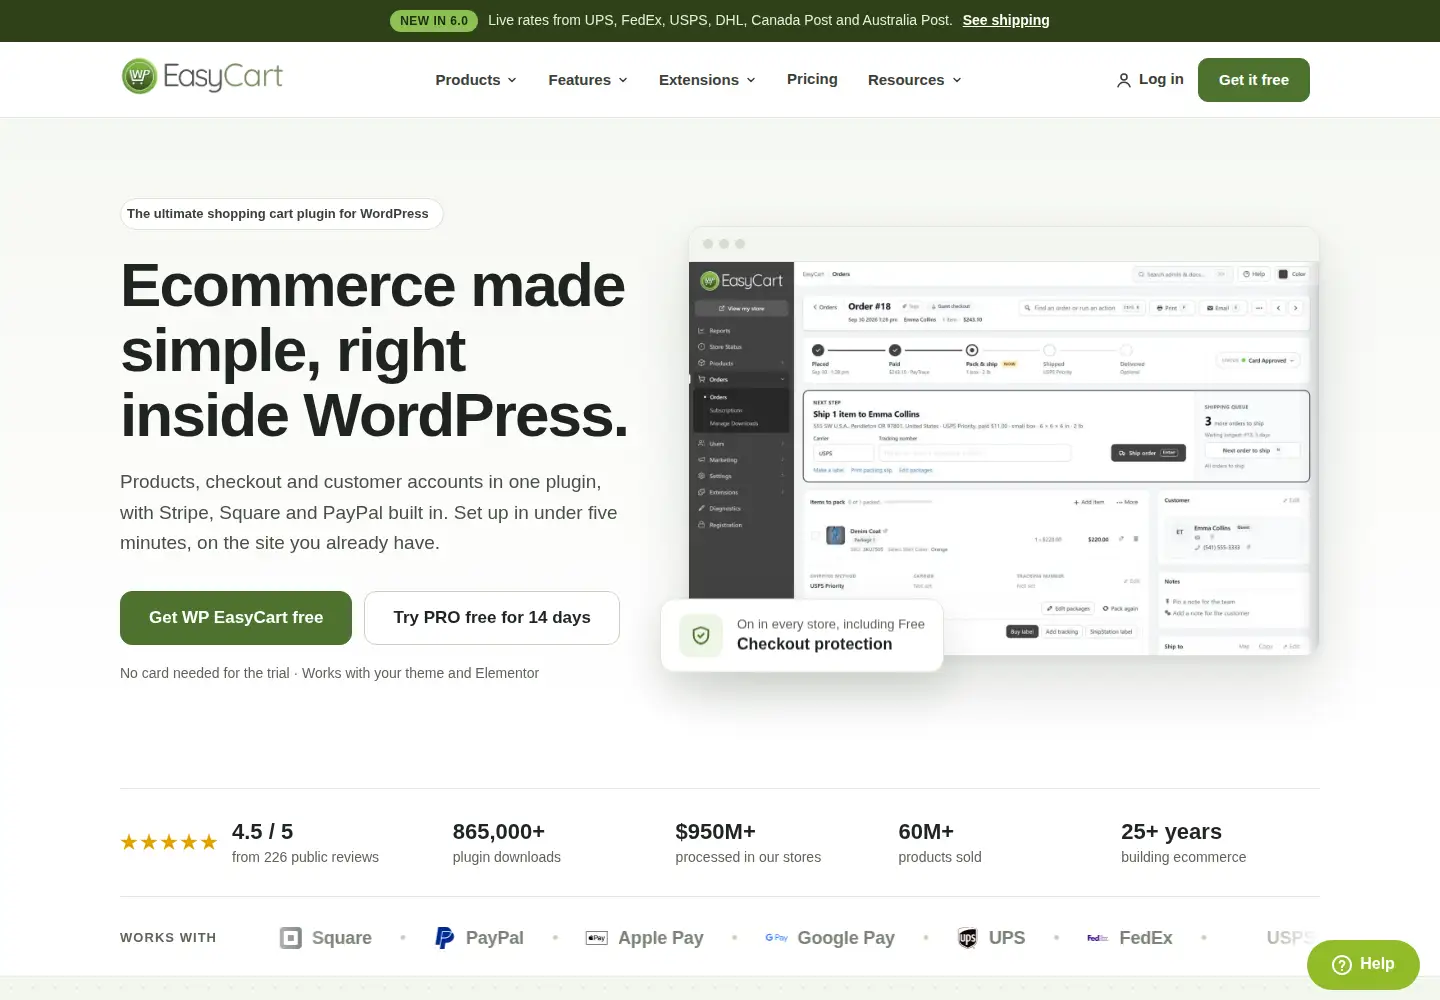Start the Try PRO free for 14 days trial

(x=492, y=618)
